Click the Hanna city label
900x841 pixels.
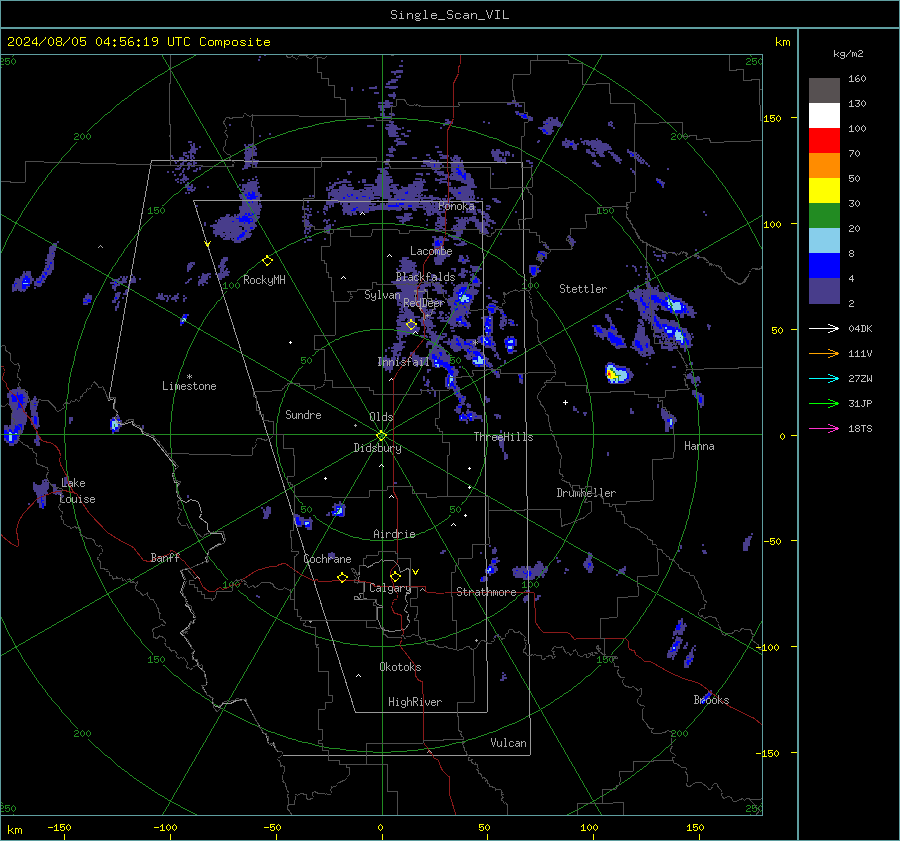coord(699,447)
